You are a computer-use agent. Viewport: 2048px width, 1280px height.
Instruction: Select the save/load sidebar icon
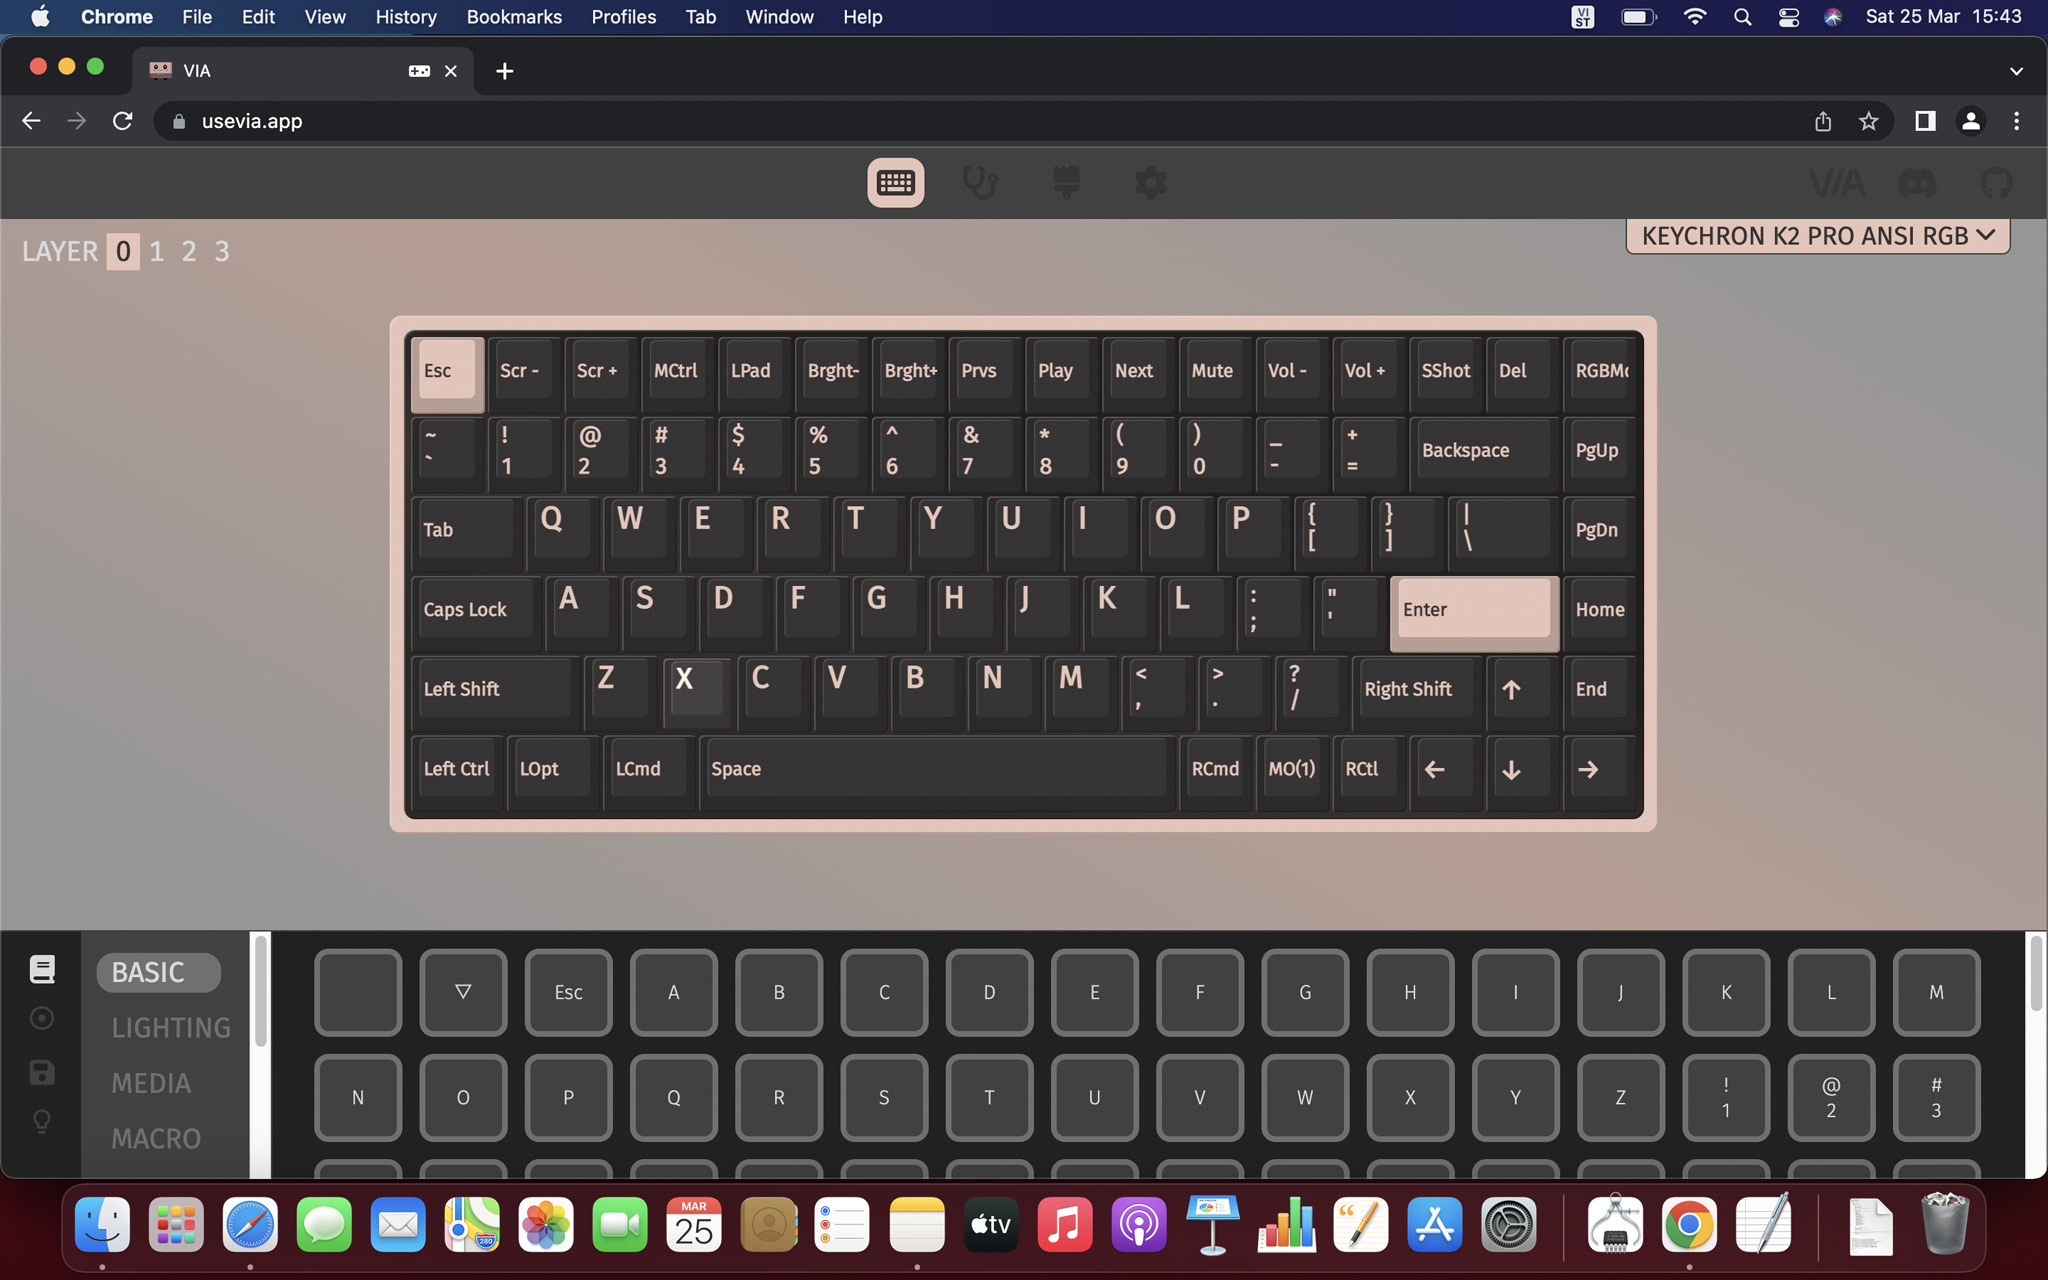tap(42, 1072)
